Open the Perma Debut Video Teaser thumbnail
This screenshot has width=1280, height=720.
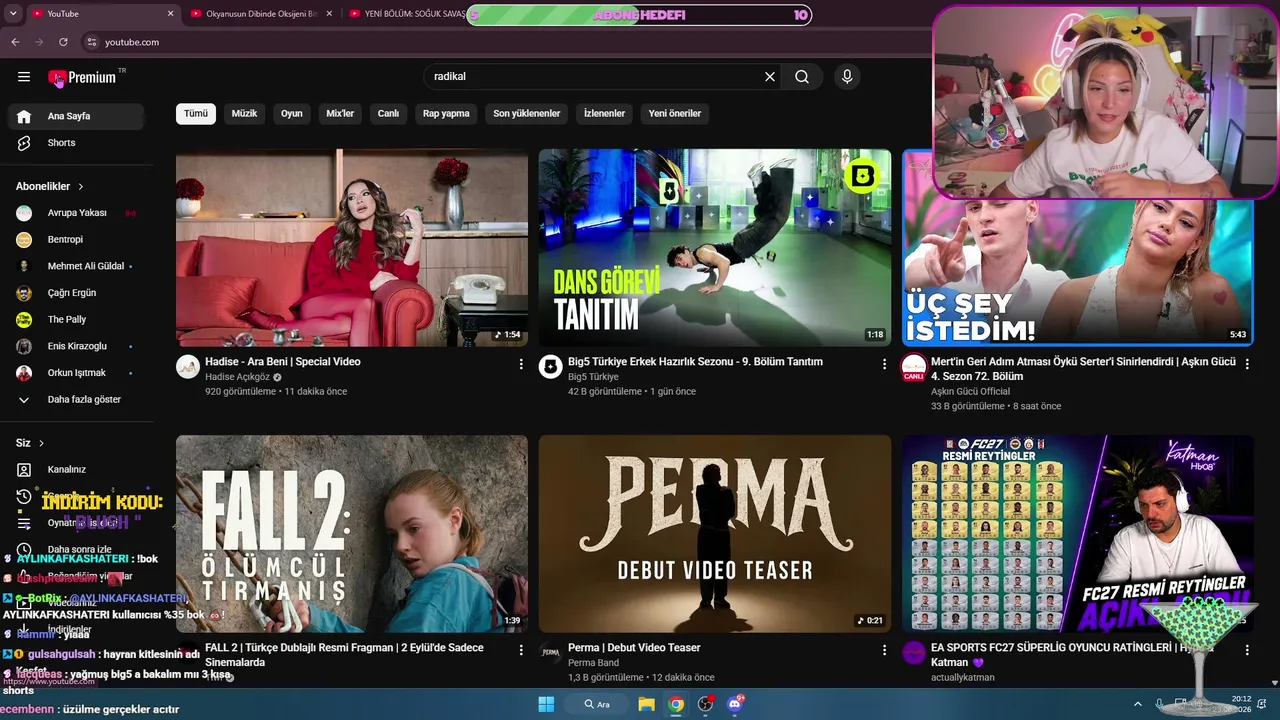pyautogui.click(x=715, y=534)
